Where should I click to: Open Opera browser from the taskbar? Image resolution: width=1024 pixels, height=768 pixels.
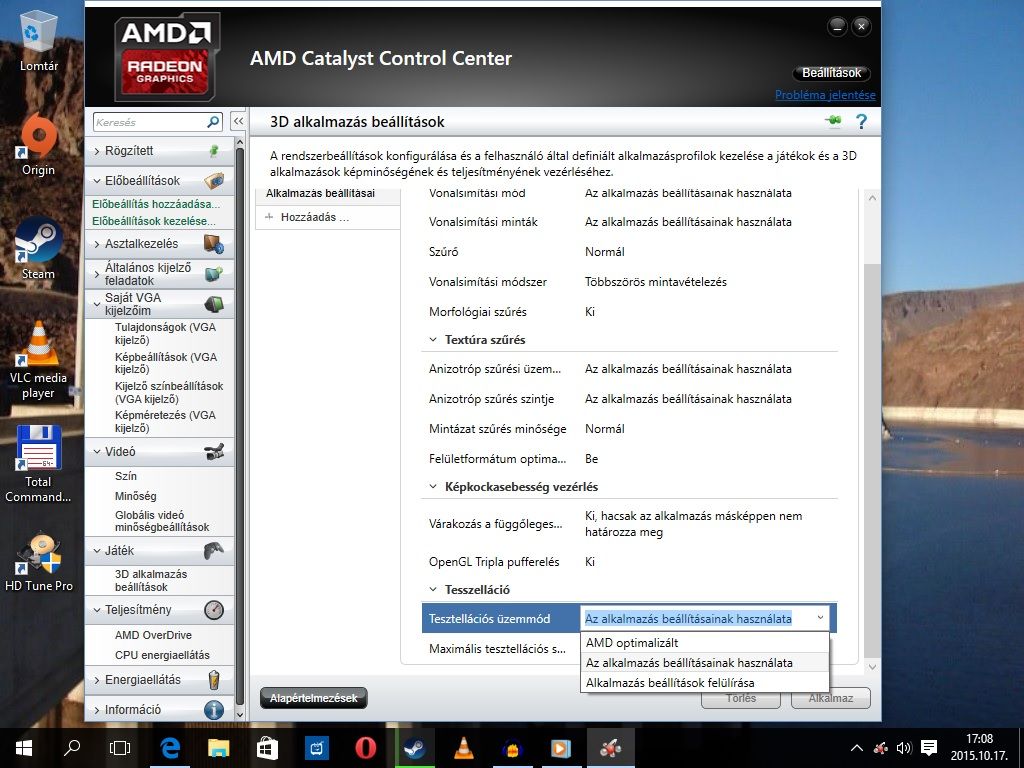[366, 748]
